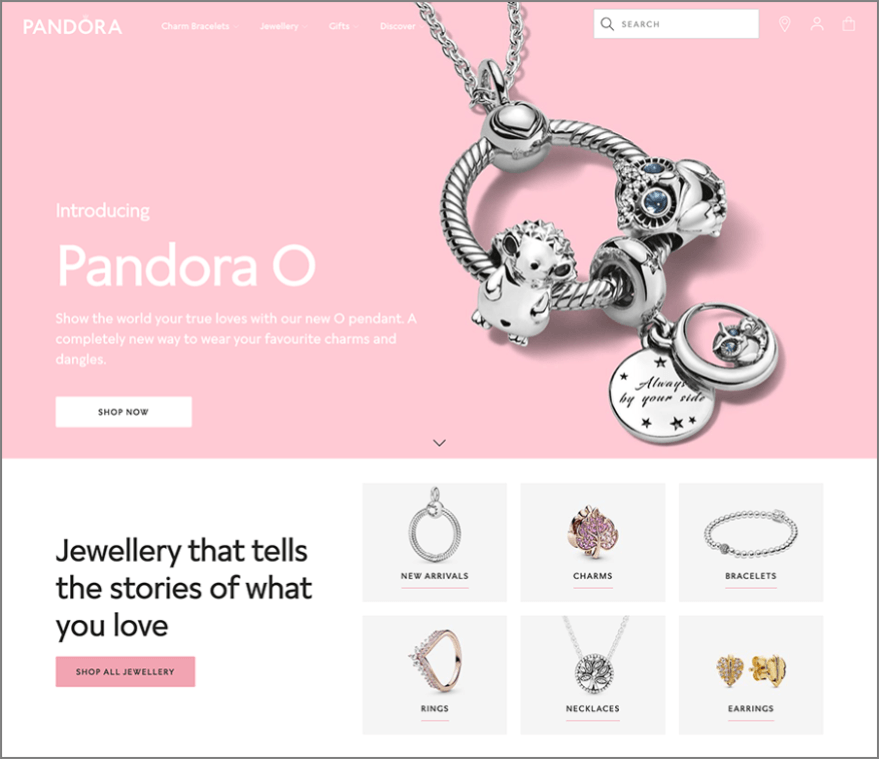Open the store locator pin icon
Screen dimensions: 879x759
point(784,24)
